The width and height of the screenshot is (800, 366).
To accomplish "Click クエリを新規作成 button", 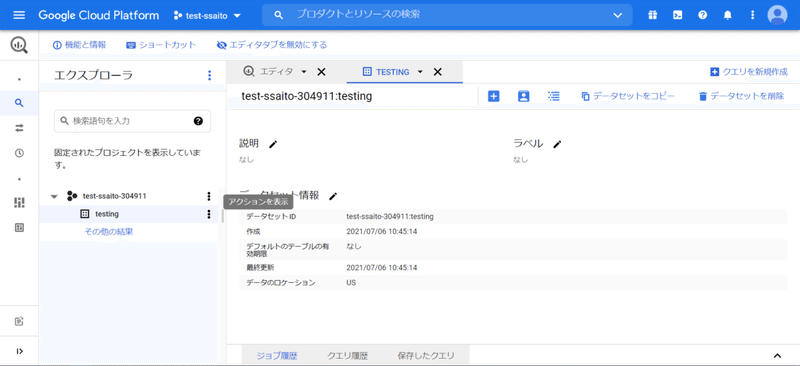I will [x=749, y=72].
